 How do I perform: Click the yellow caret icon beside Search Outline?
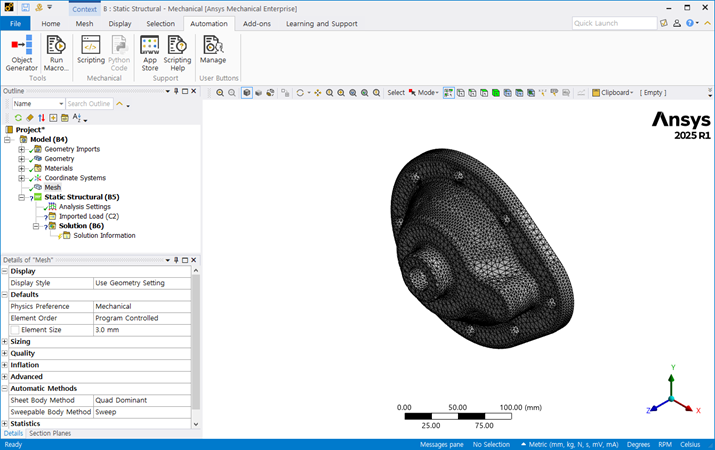119,104
